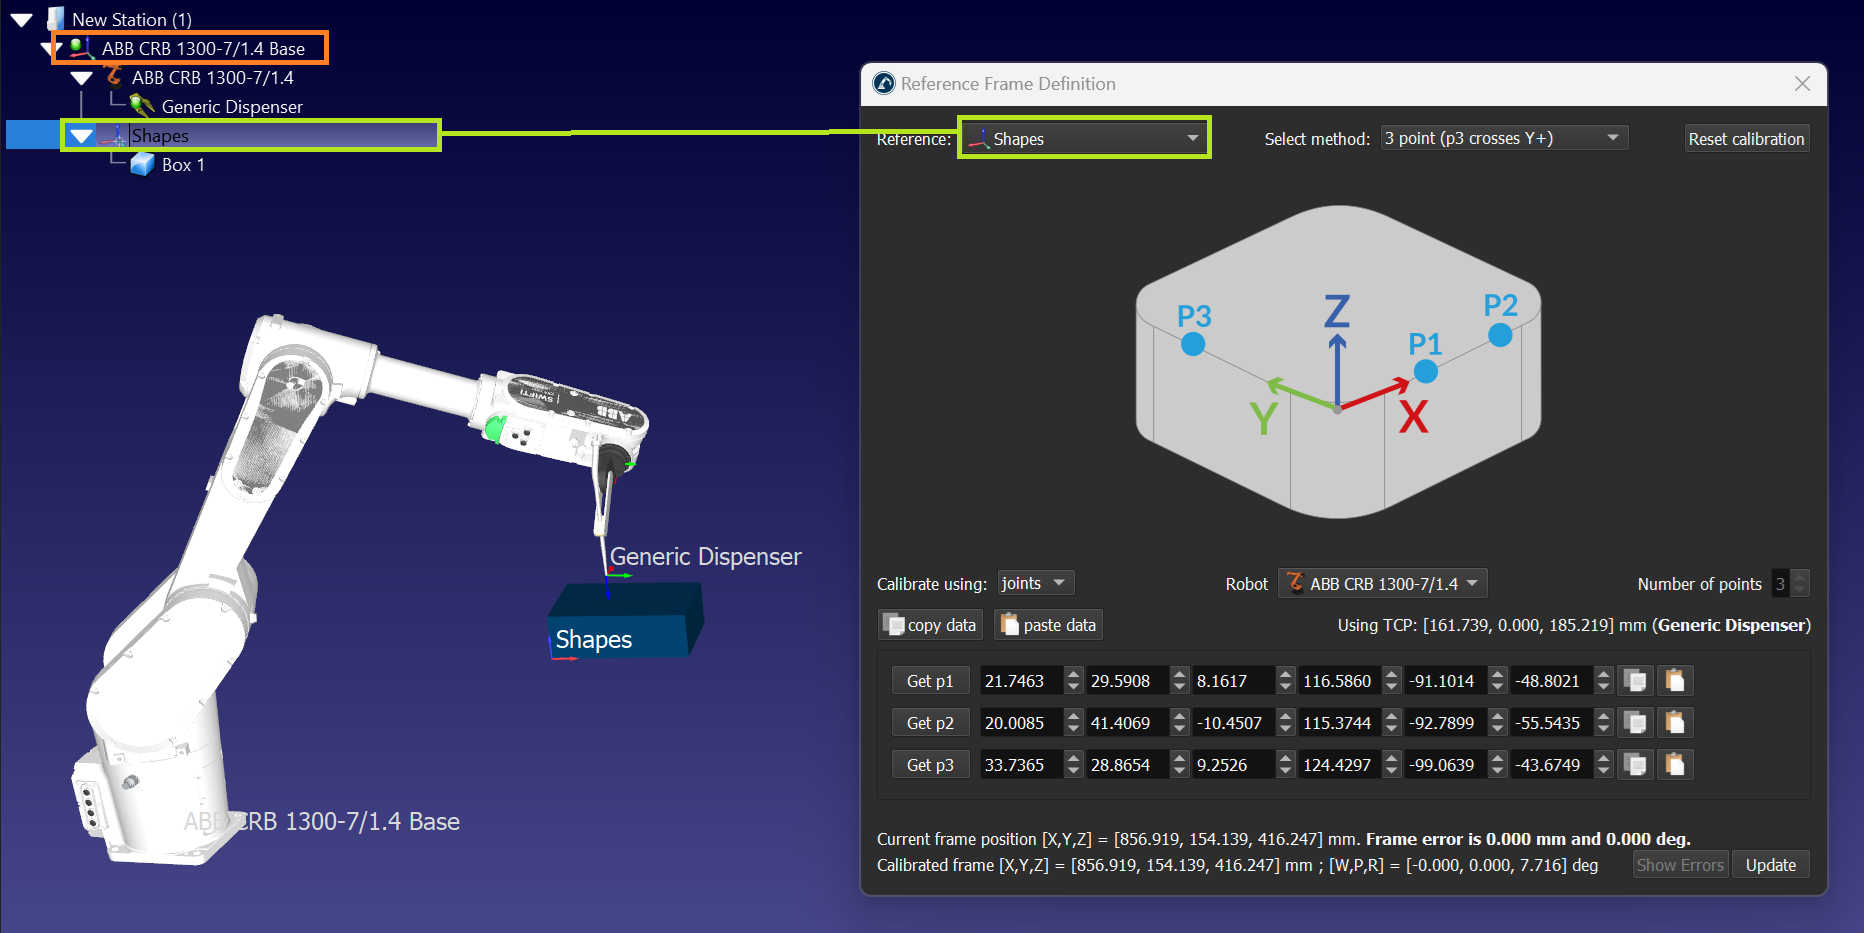
Task: Open the Select method dropdown
Action: (1503, 139)
